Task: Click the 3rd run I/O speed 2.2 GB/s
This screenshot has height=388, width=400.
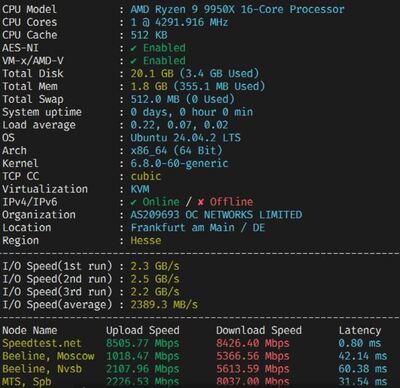Action: 155,292
